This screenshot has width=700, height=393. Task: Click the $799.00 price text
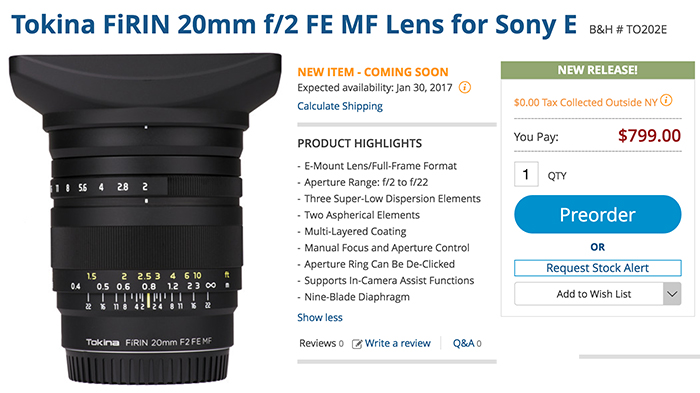pos(649,136)
